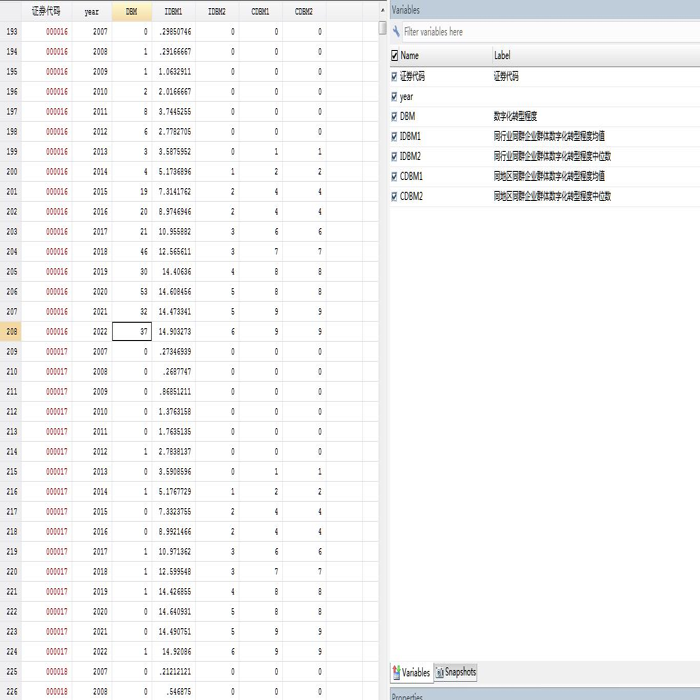
Task: Select the year column header
Action: coord(92,11)
